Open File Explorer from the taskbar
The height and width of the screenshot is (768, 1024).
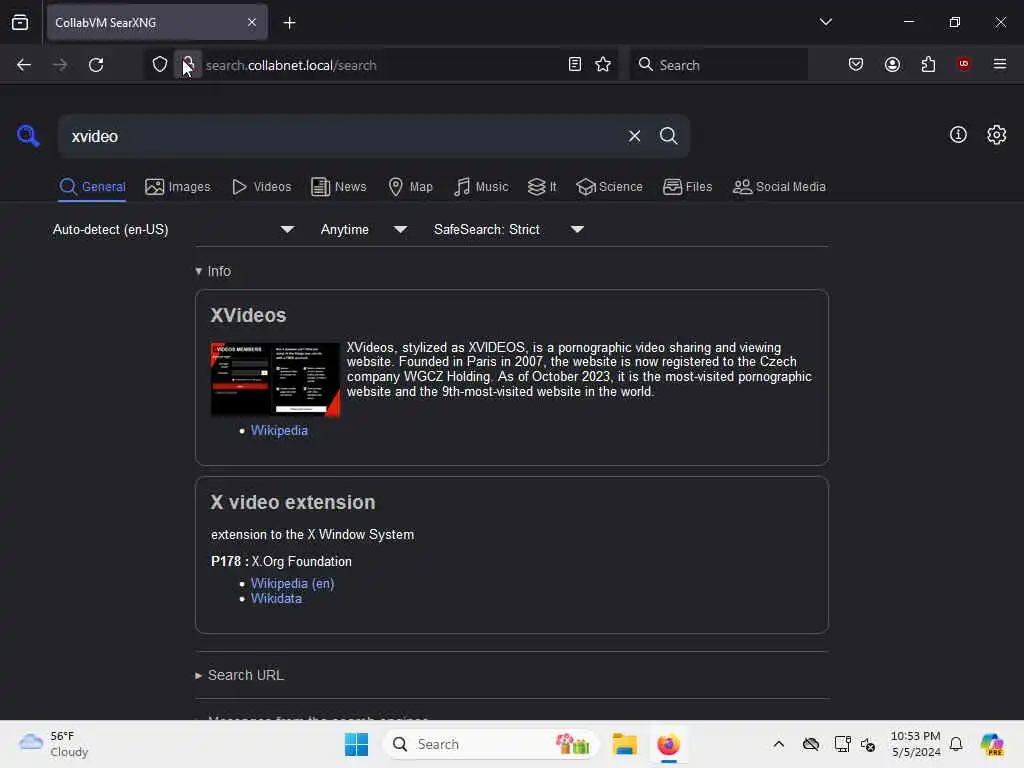(624, 744)
